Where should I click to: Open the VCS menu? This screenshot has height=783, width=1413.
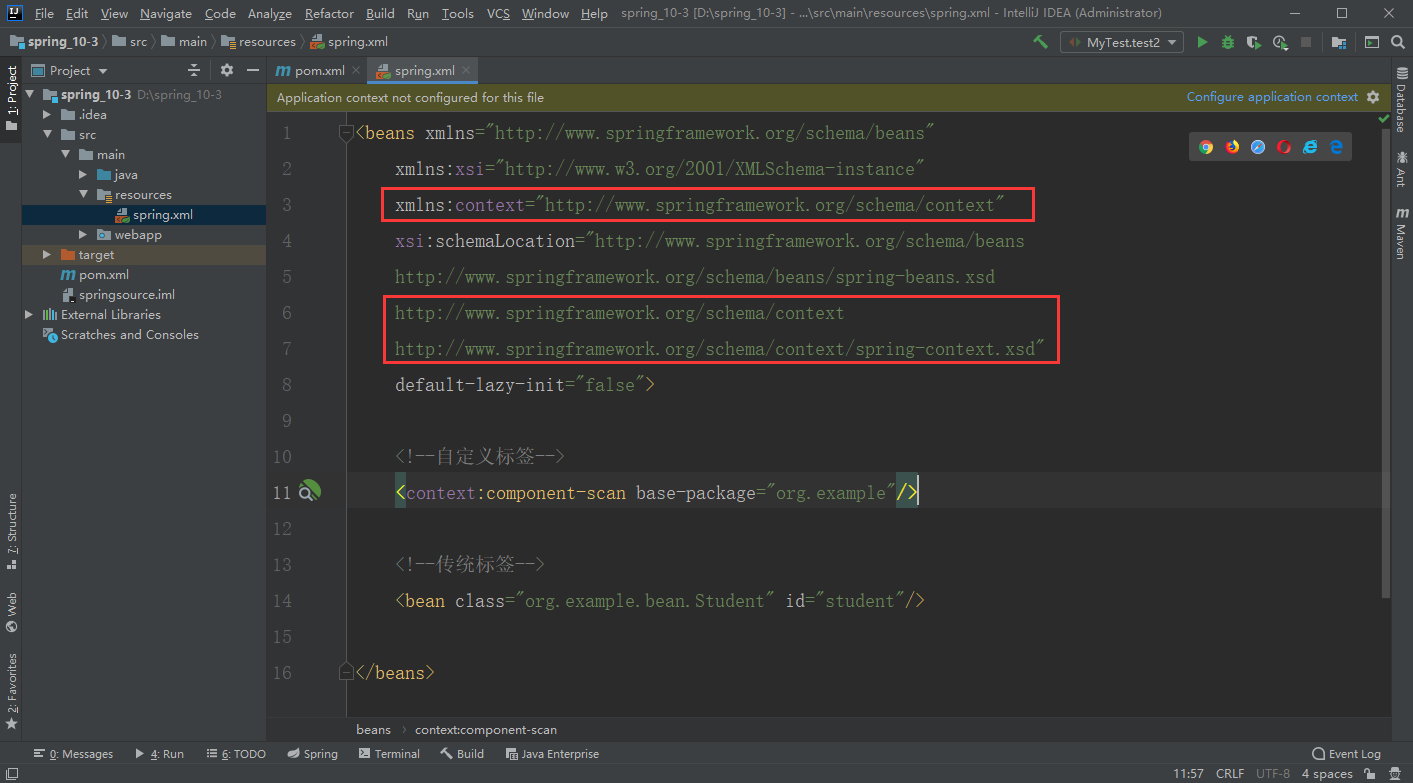498,13
